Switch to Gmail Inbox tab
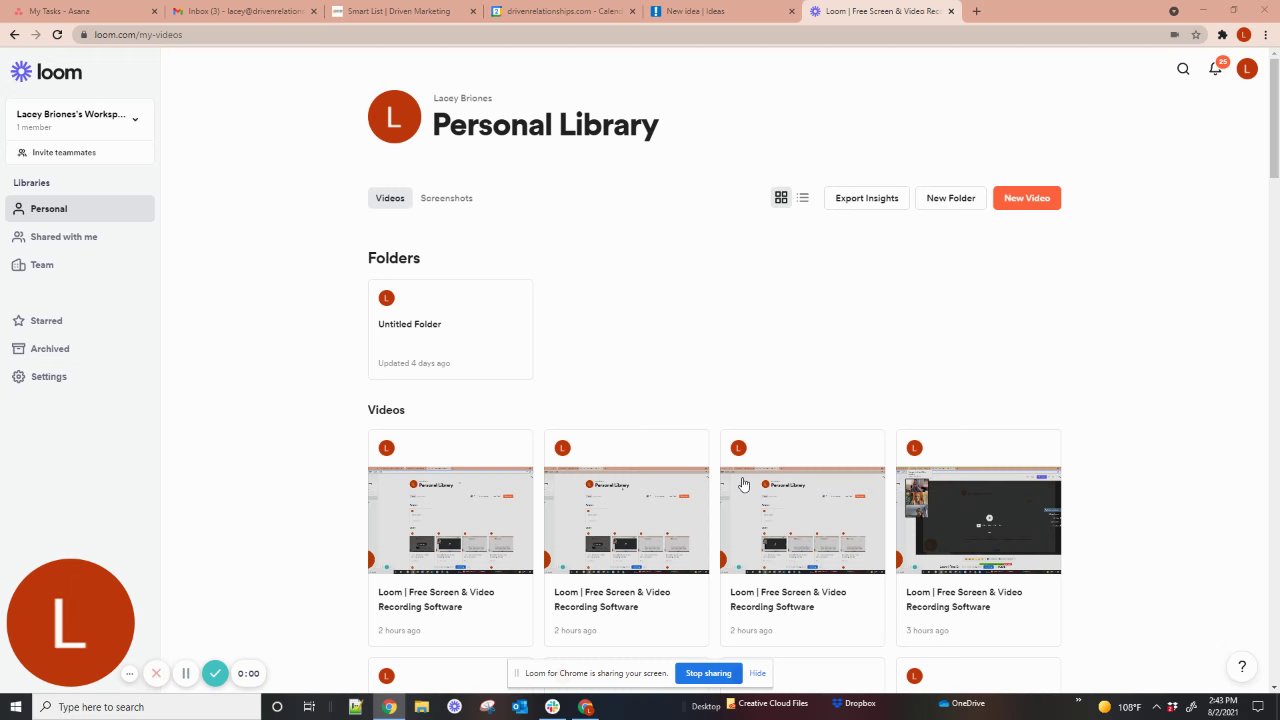This screenshot has height=720, width=1280. coord(244,11)
